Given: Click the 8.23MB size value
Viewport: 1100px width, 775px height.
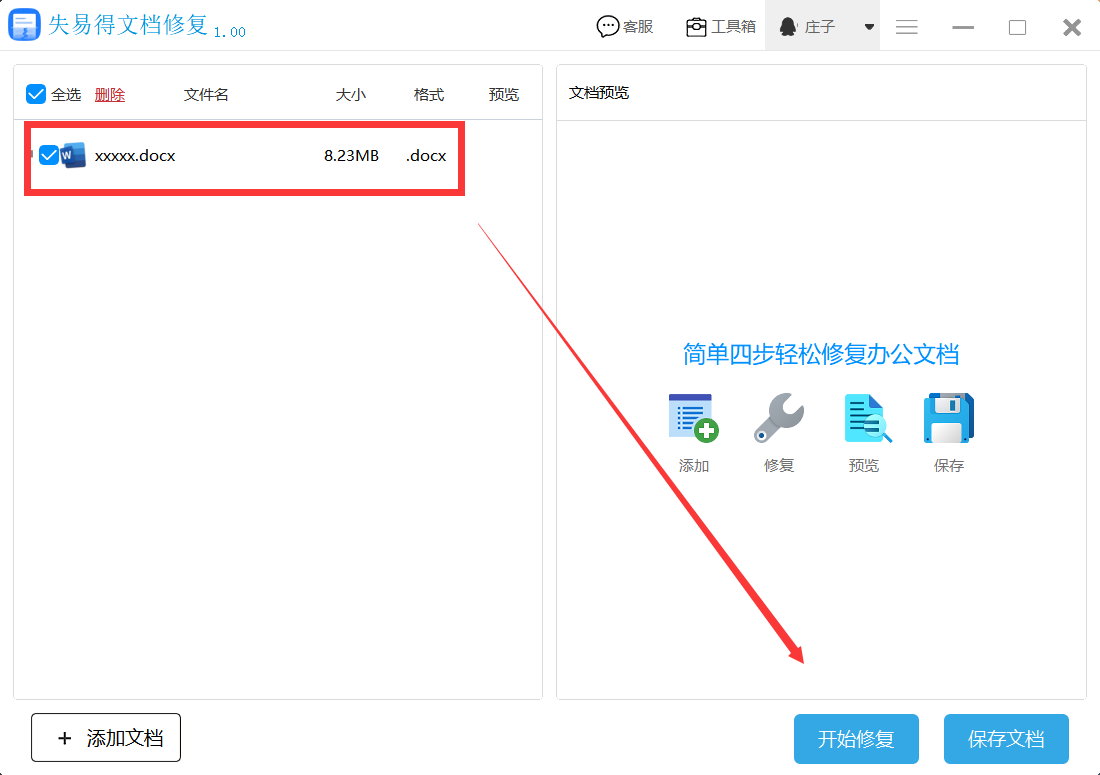Looking at the screenshot, I should click(351, 156).
